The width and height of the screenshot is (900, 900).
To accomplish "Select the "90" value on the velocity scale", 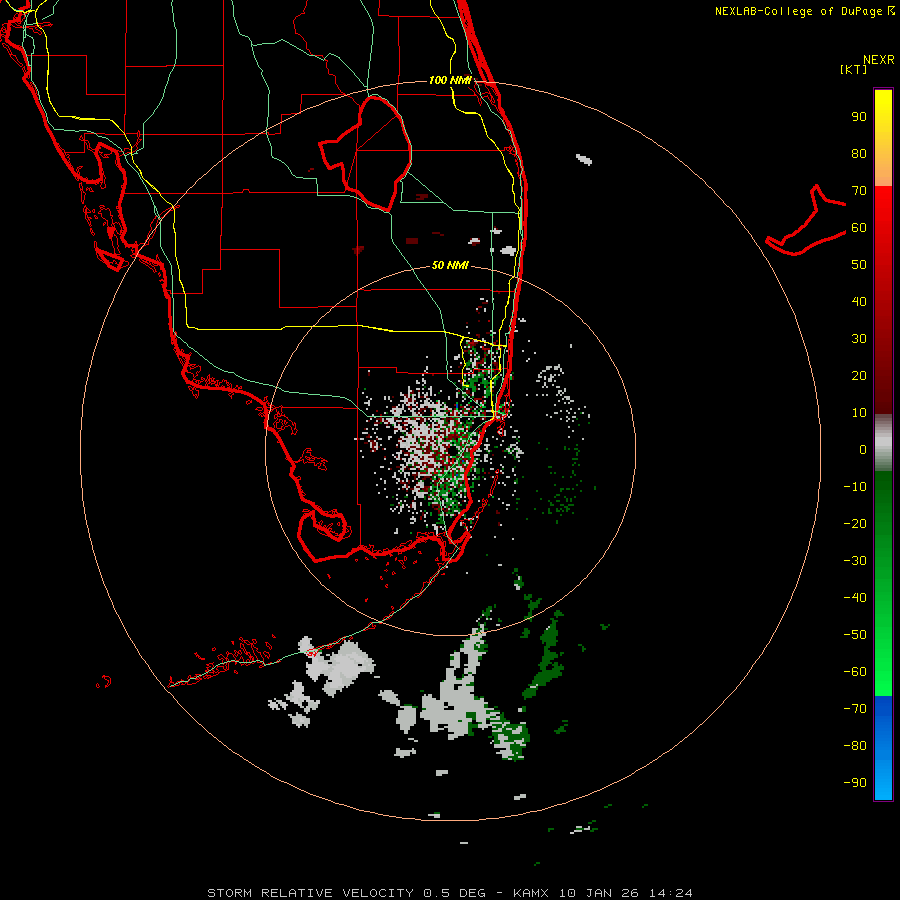I will coord(859,117).
